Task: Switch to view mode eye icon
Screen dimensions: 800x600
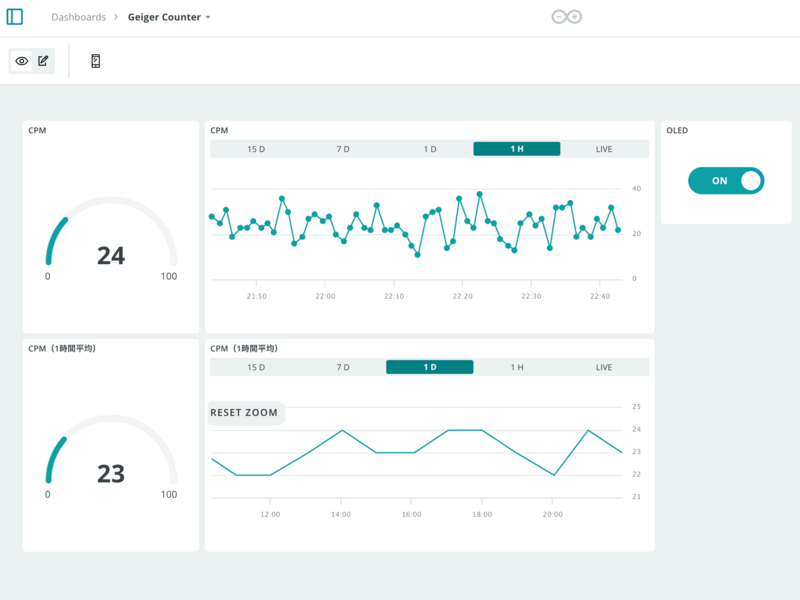Action: coord(22,61)
